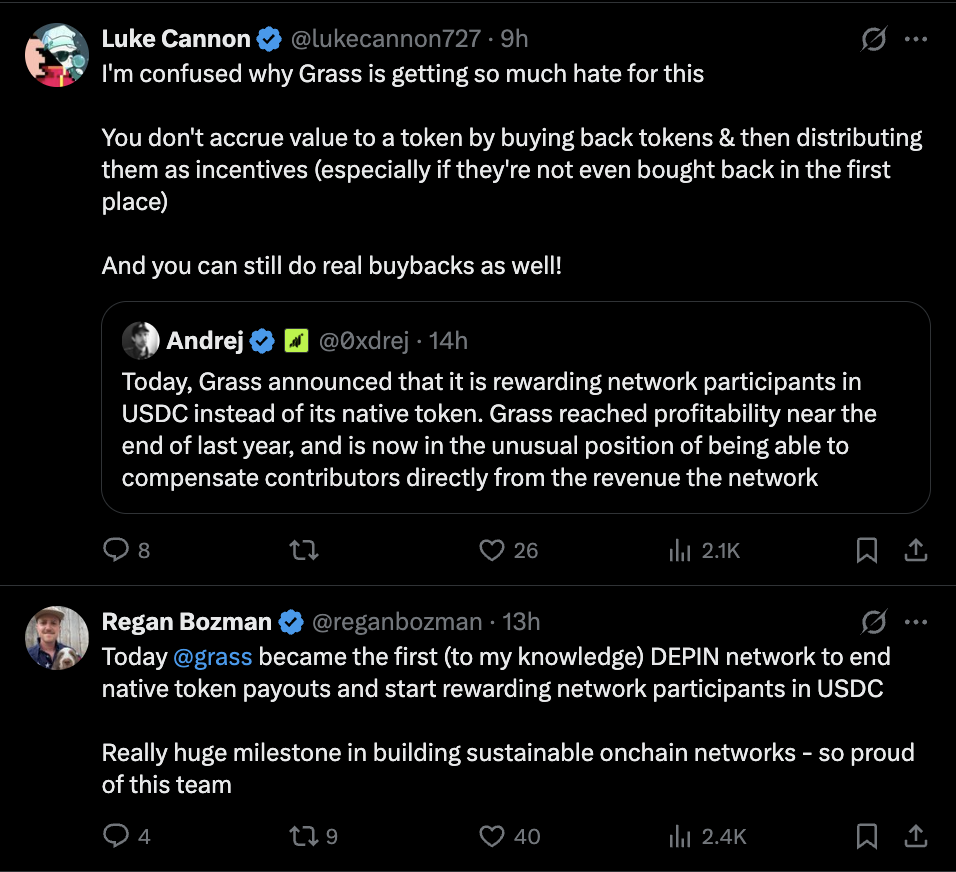Open Andrej's quoted tweet
Screen dimensions: 956x872
(516, 407)
